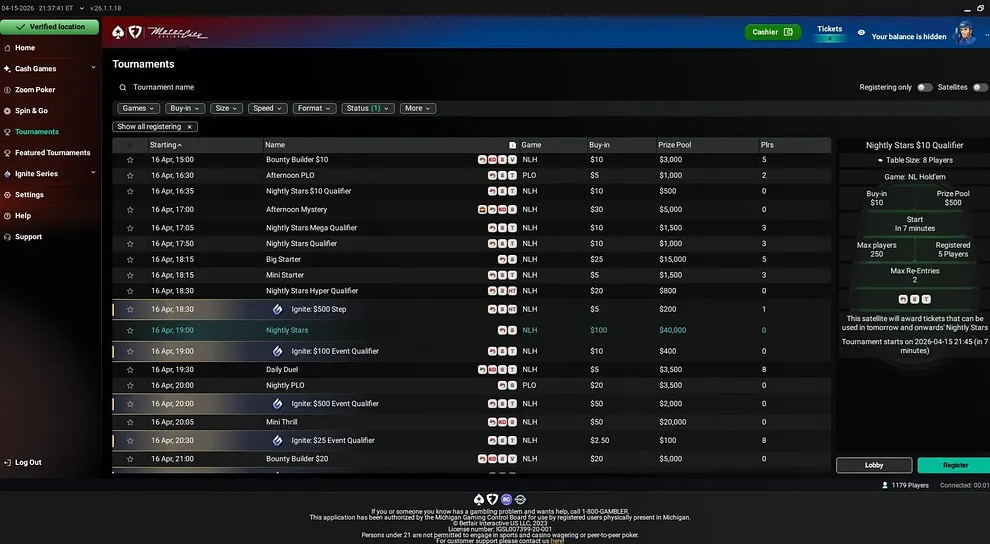Click Ignite logo on $25 Event Qualifier
Screen dimensions: 990x544
click(277, 441)
